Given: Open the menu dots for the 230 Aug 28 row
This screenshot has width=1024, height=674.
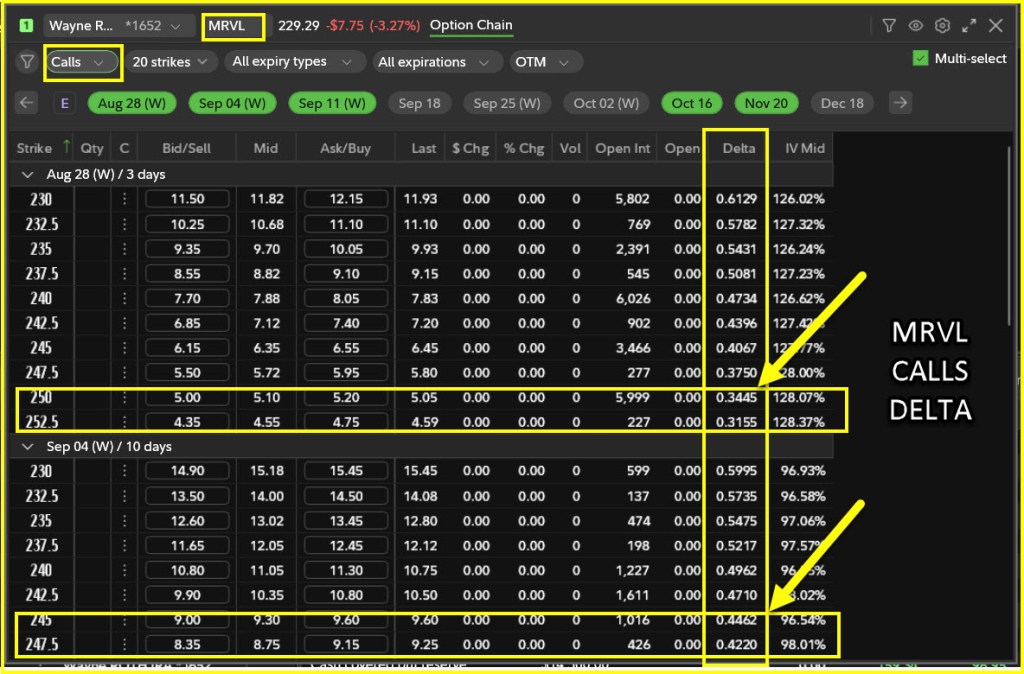Looking at the screenshot, I should tap(124, 199).
